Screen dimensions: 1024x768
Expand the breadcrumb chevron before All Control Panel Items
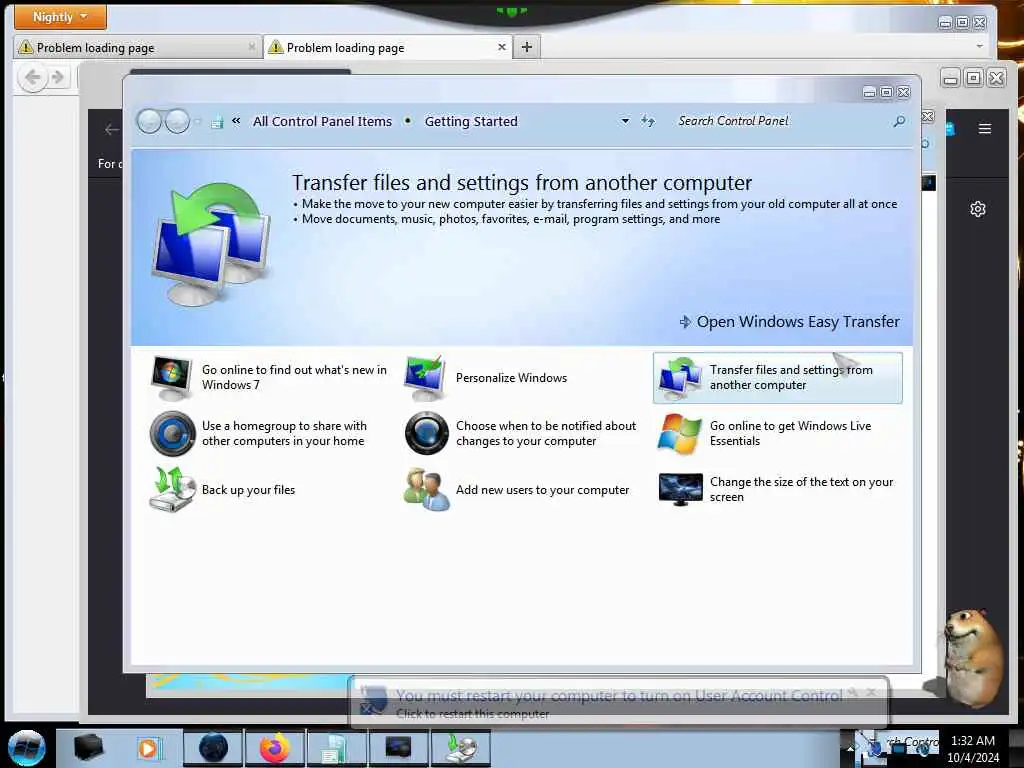point(236,121)
